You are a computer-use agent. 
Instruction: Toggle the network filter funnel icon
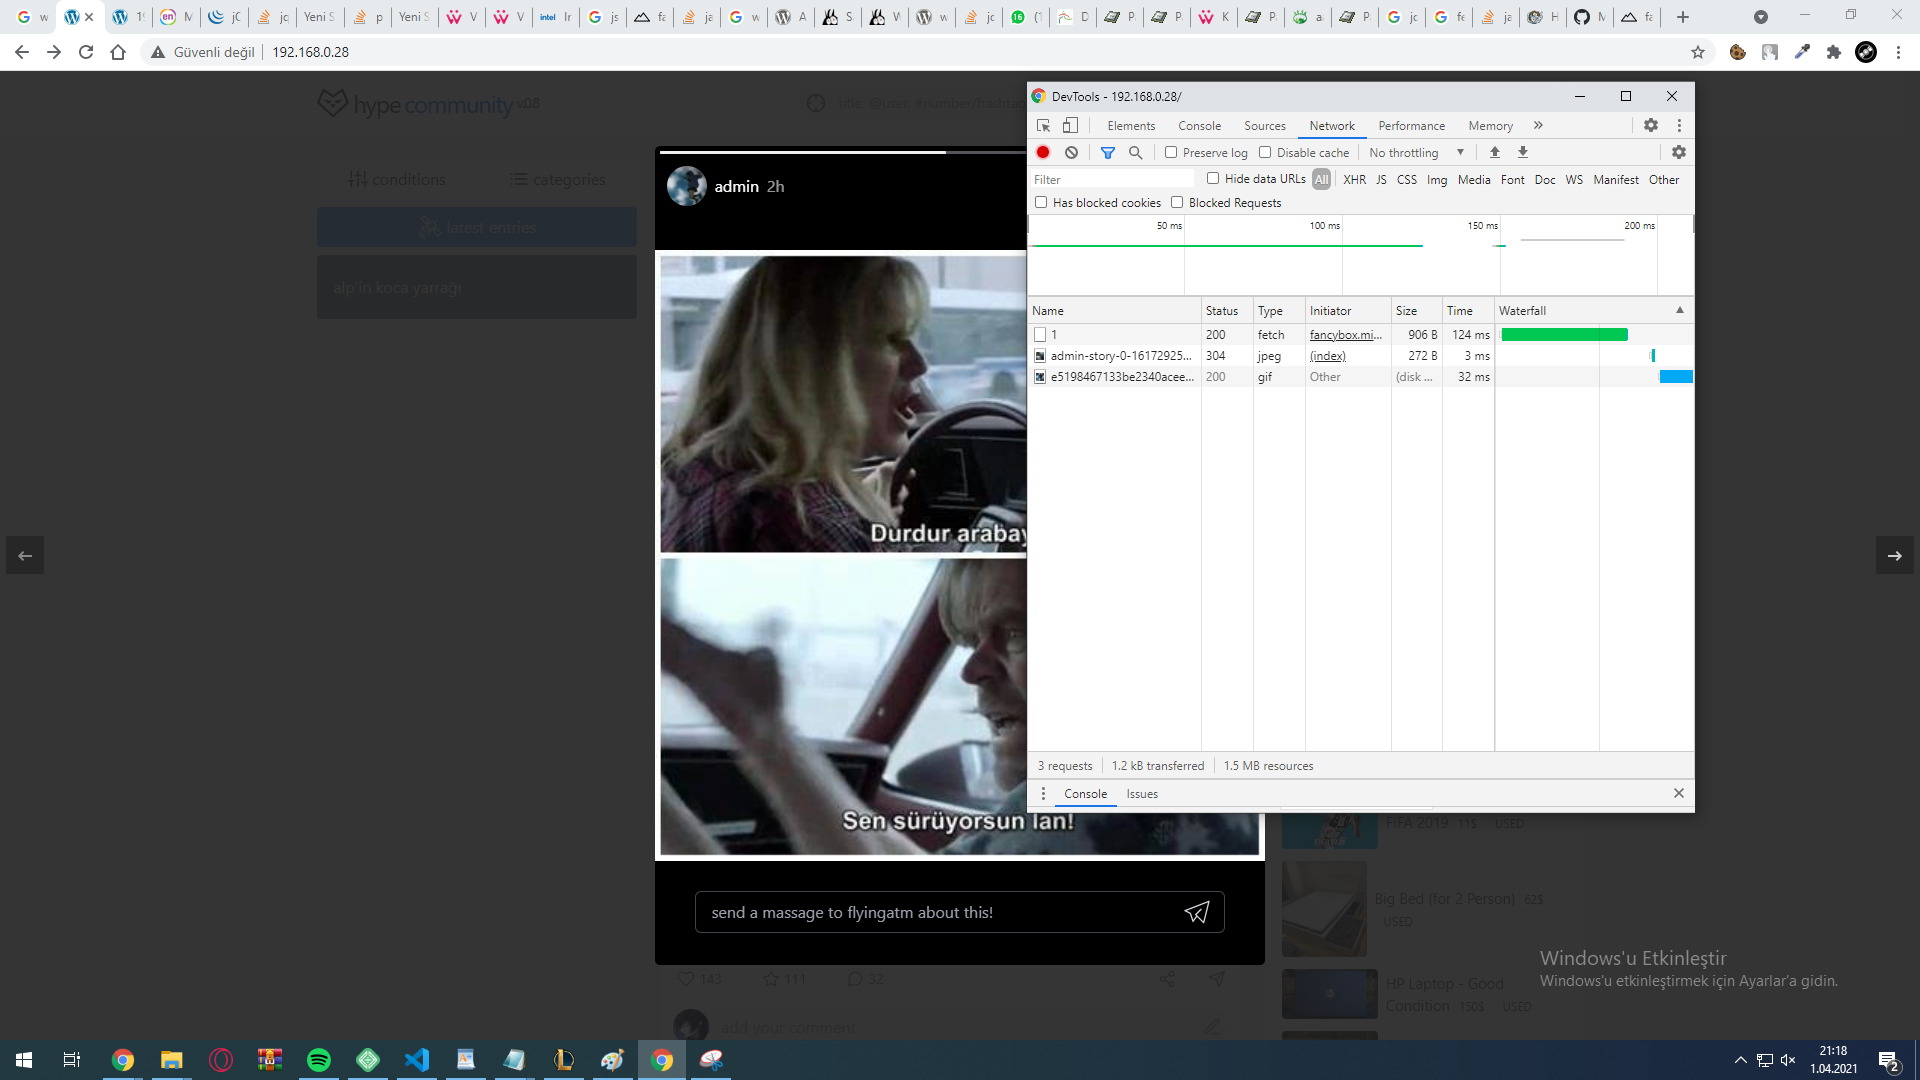click(x=1107, y=152)
